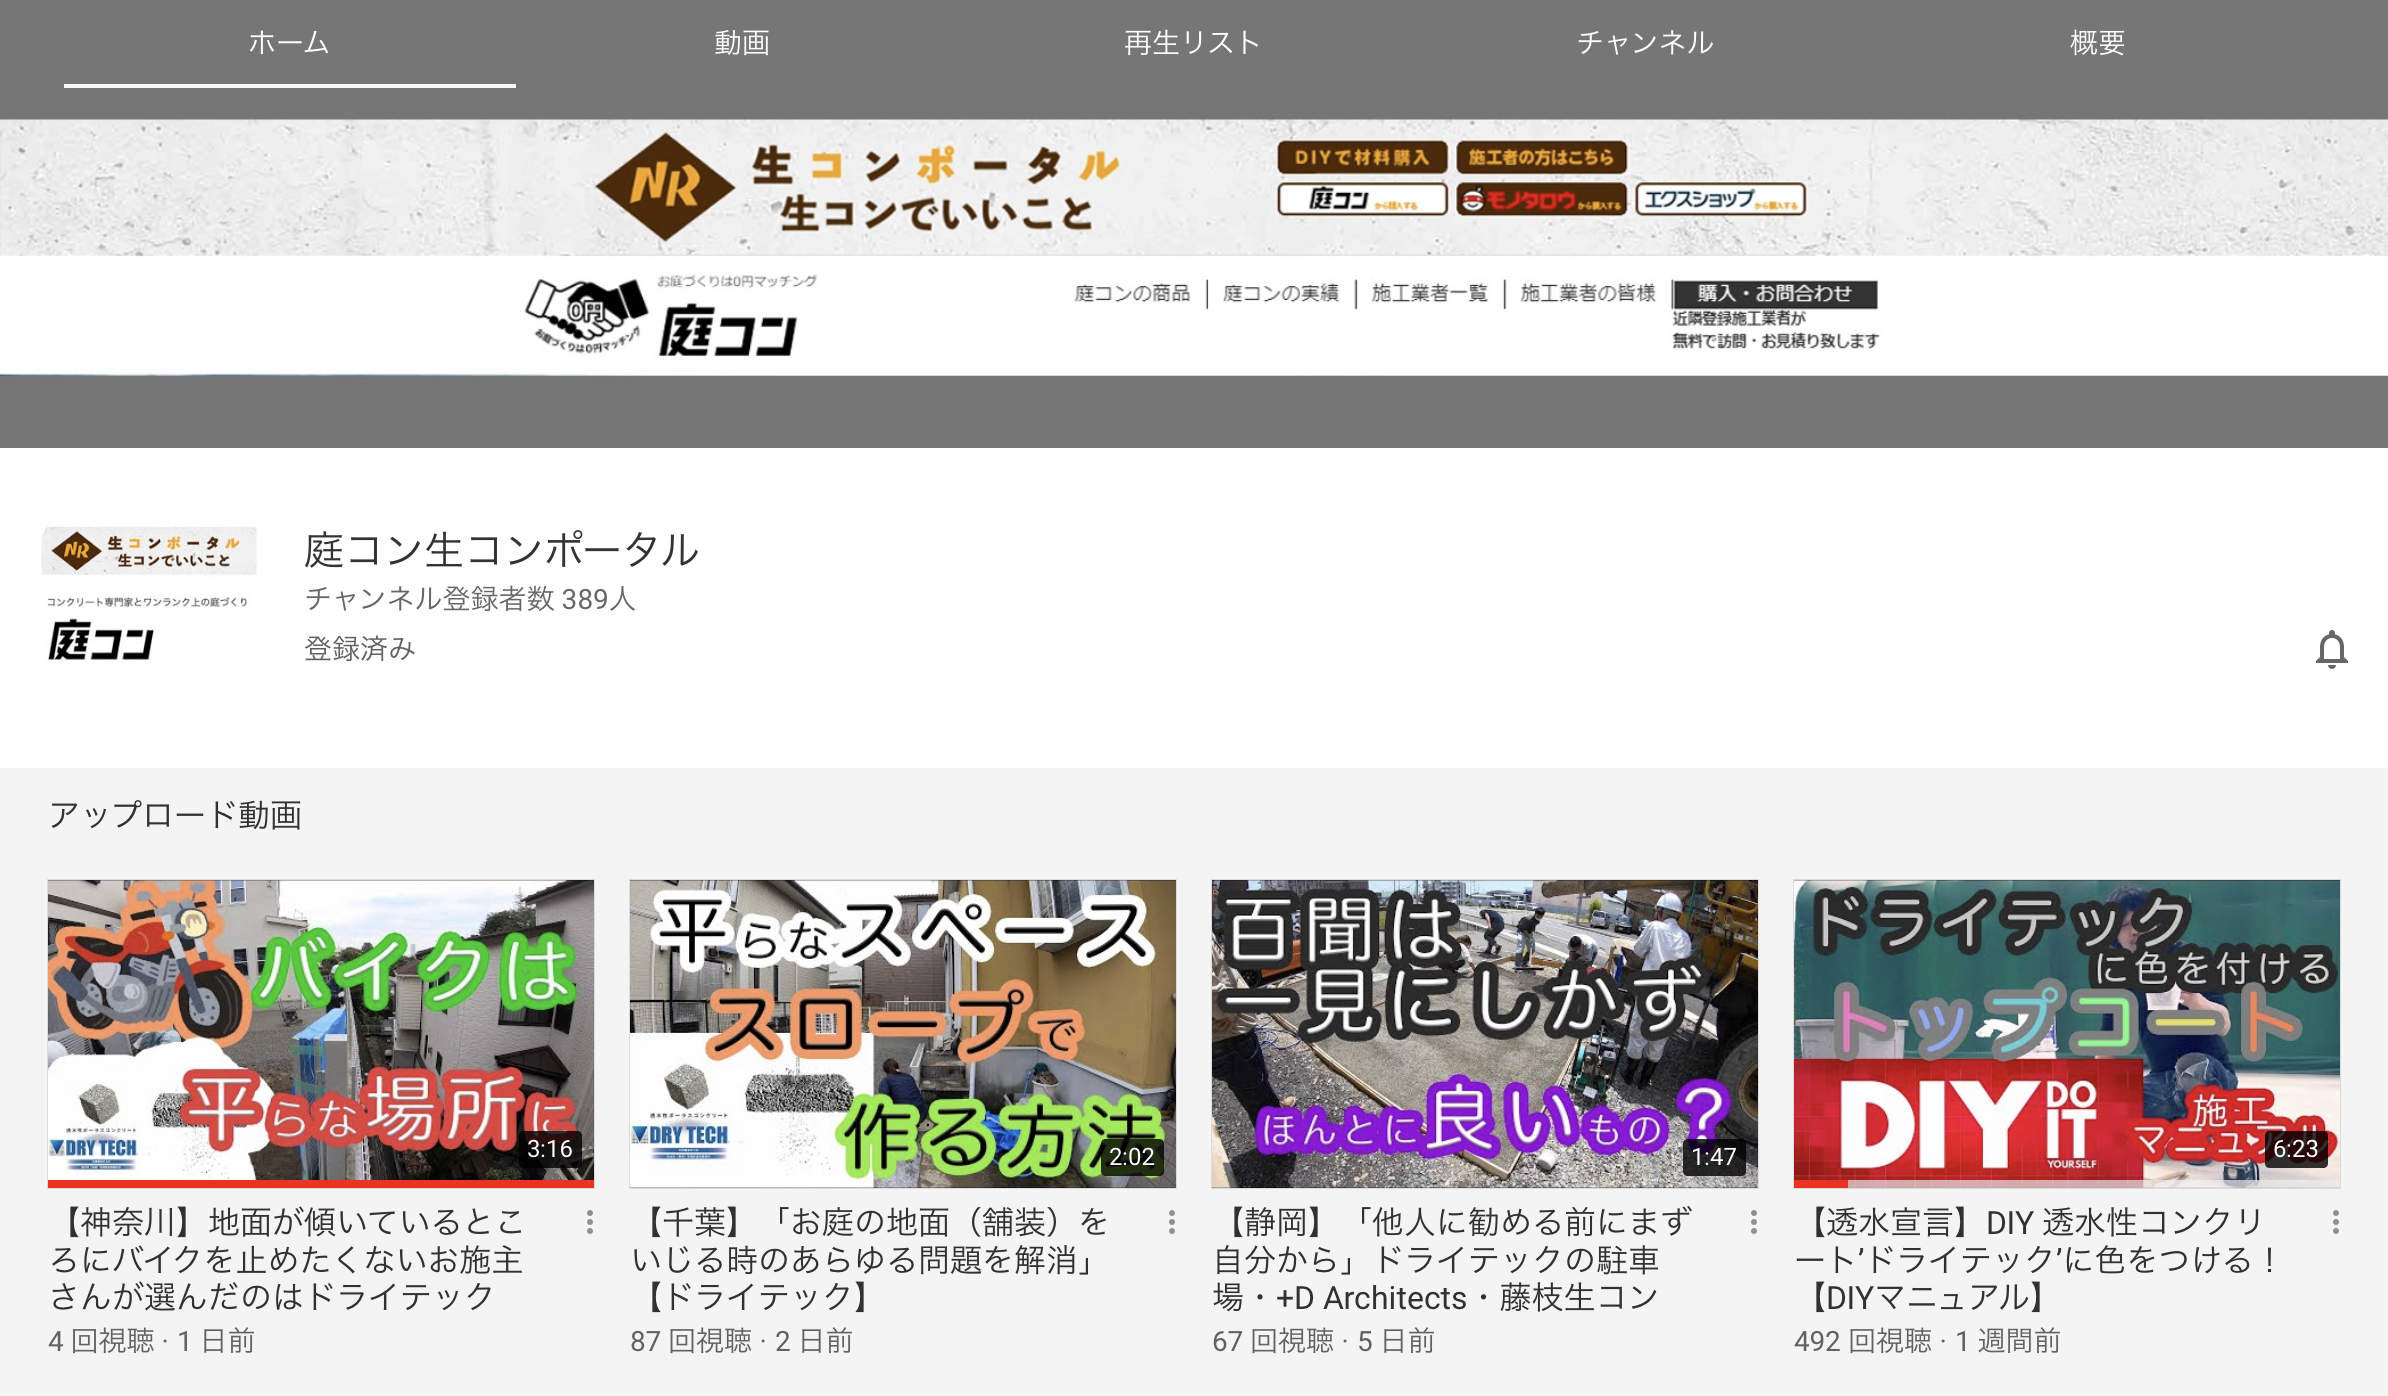Go to the チャンネル tab

tap(1645, 43)
